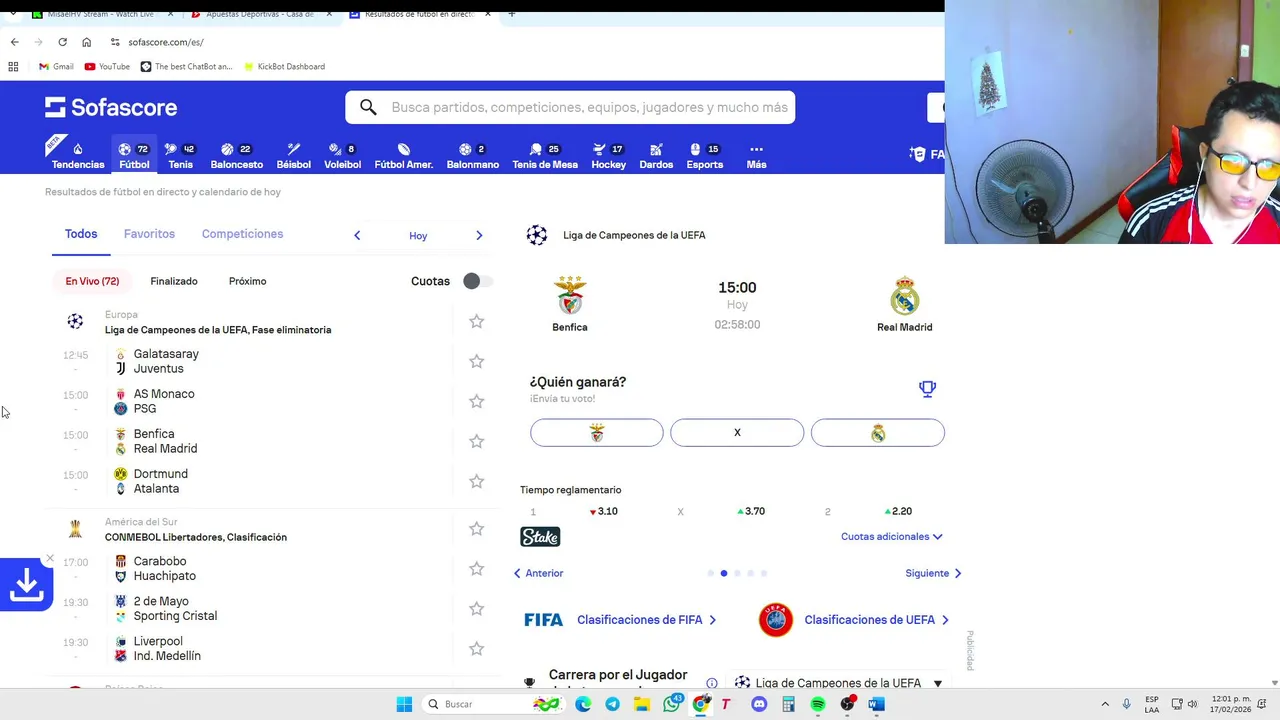Click the magnifier search icon
This screenshot has height=720, width=1280.
click(x=368, y=107)
